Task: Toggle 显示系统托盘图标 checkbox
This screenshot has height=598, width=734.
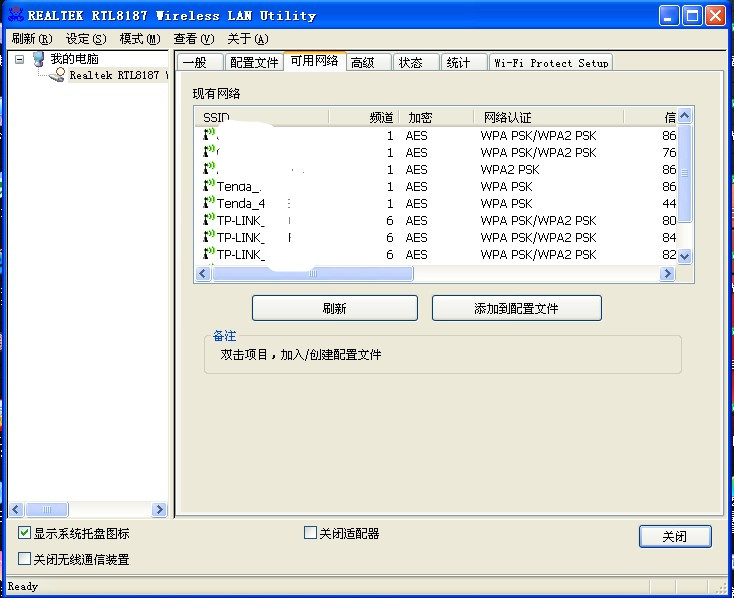Action: (24, 532)
